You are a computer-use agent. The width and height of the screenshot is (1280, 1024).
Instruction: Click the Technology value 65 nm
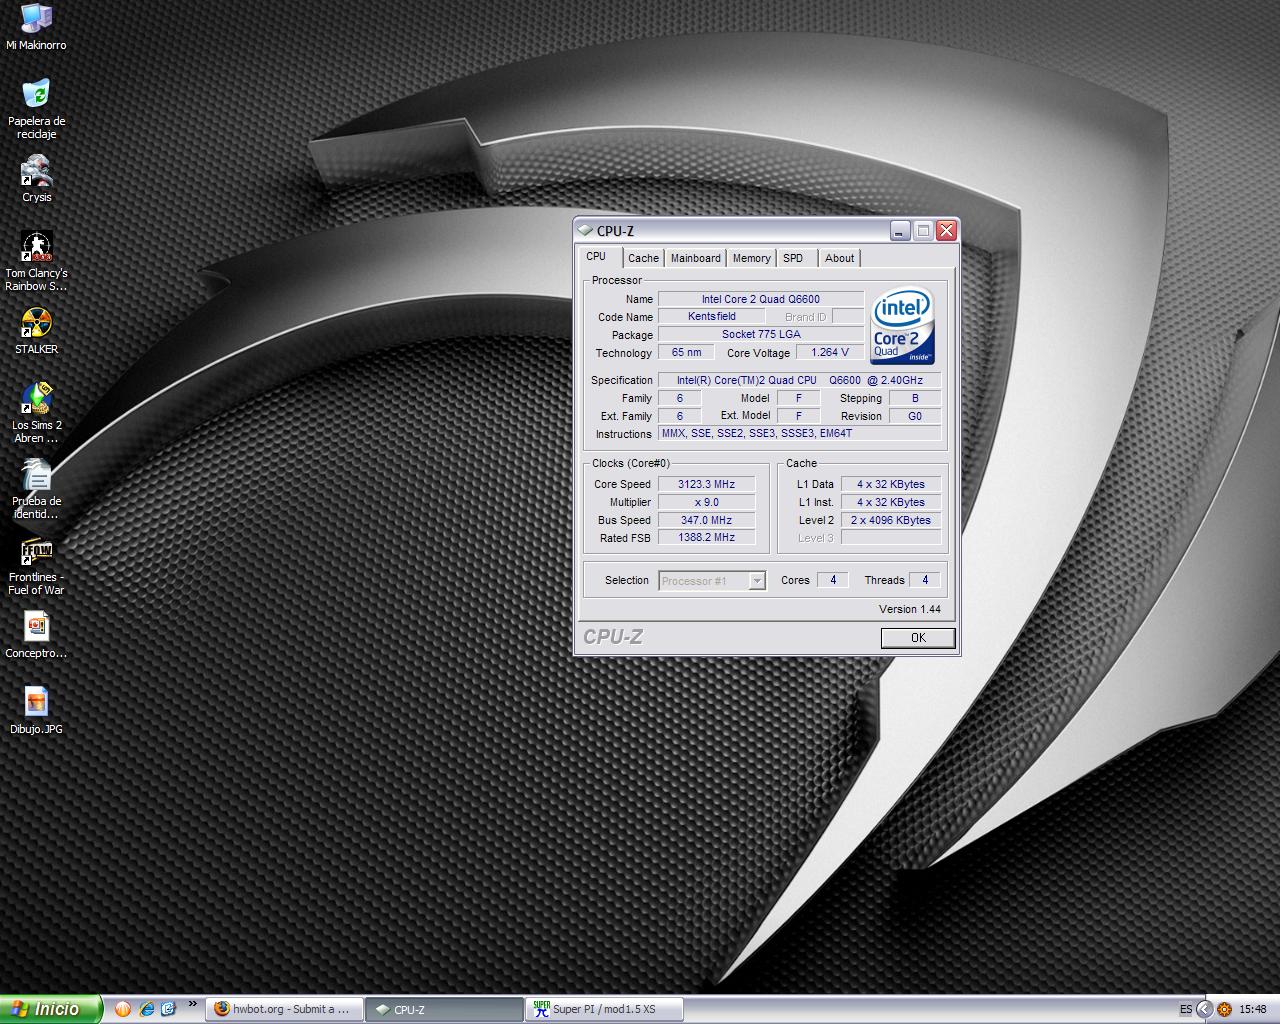click(686, 352)
